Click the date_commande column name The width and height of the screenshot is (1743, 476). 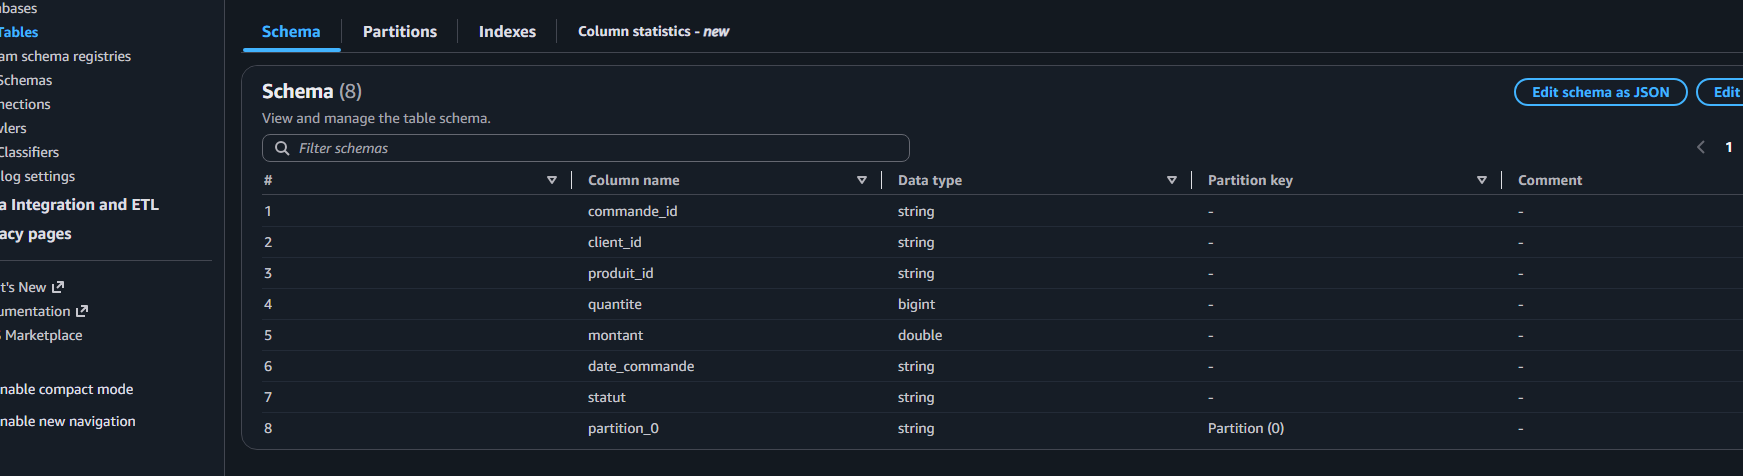(641, 366)
